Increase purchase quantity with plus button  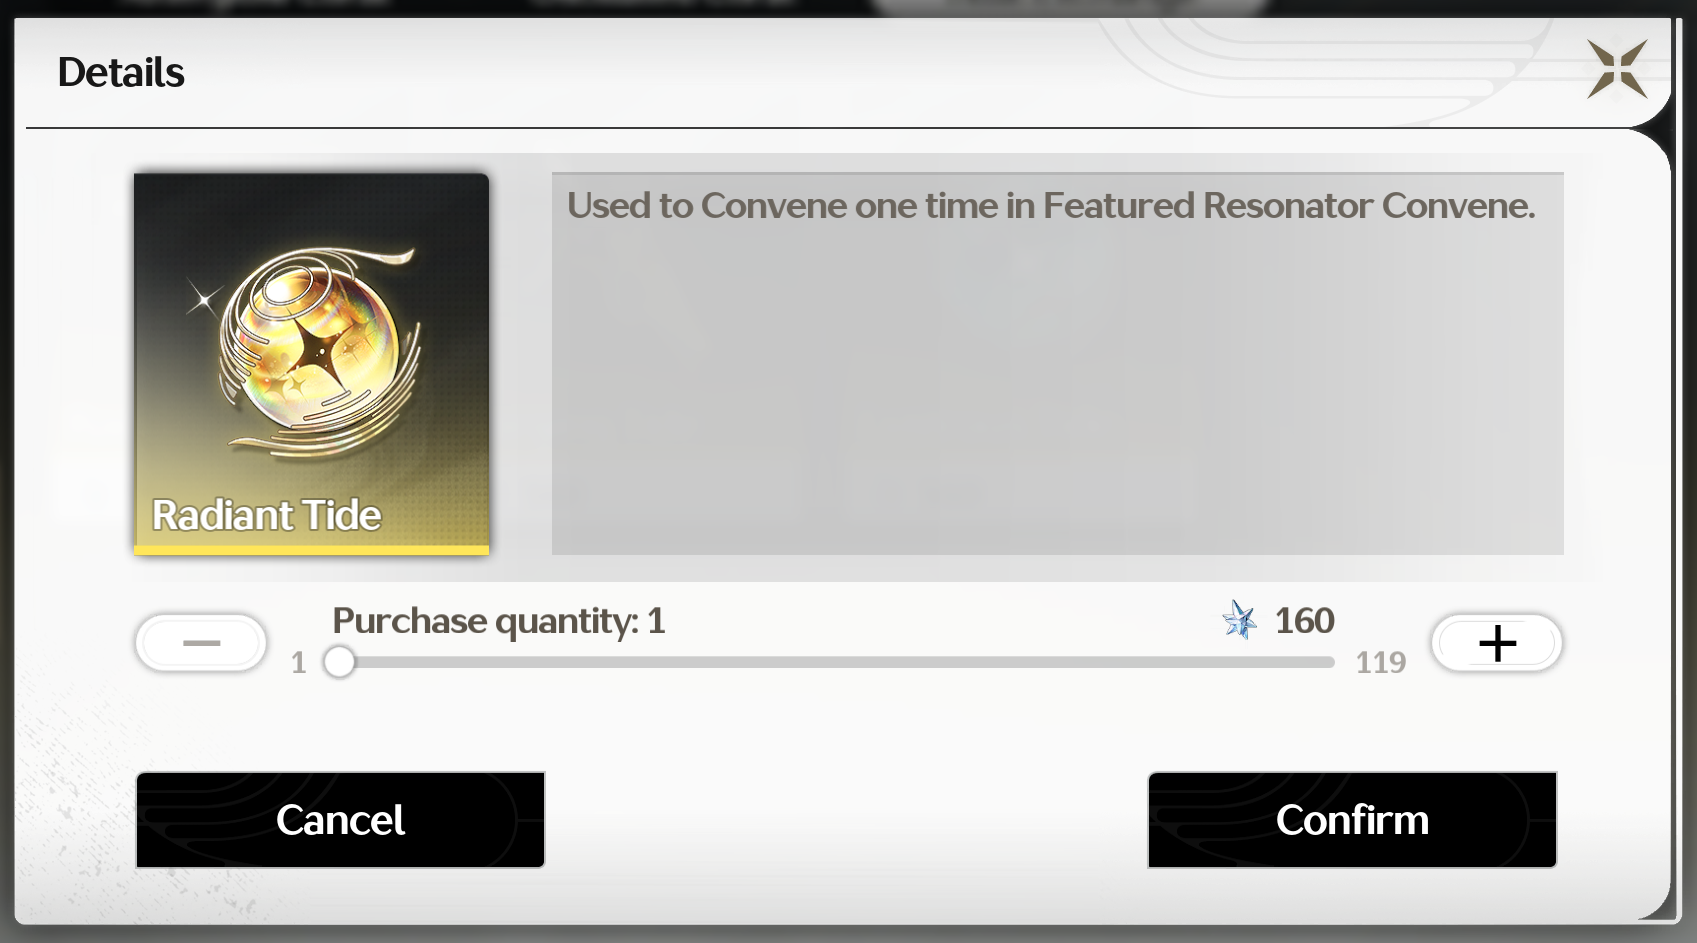point(1497,643)
